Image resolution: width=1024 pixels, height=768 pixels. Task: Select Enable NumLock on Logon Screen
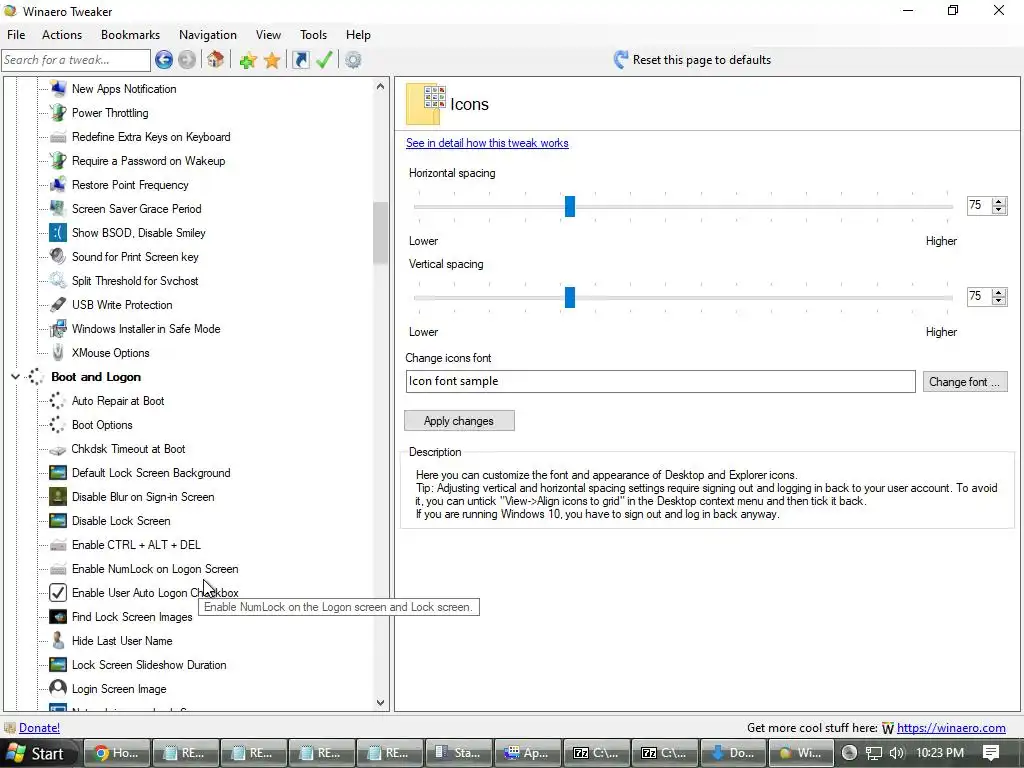[155, 569]
